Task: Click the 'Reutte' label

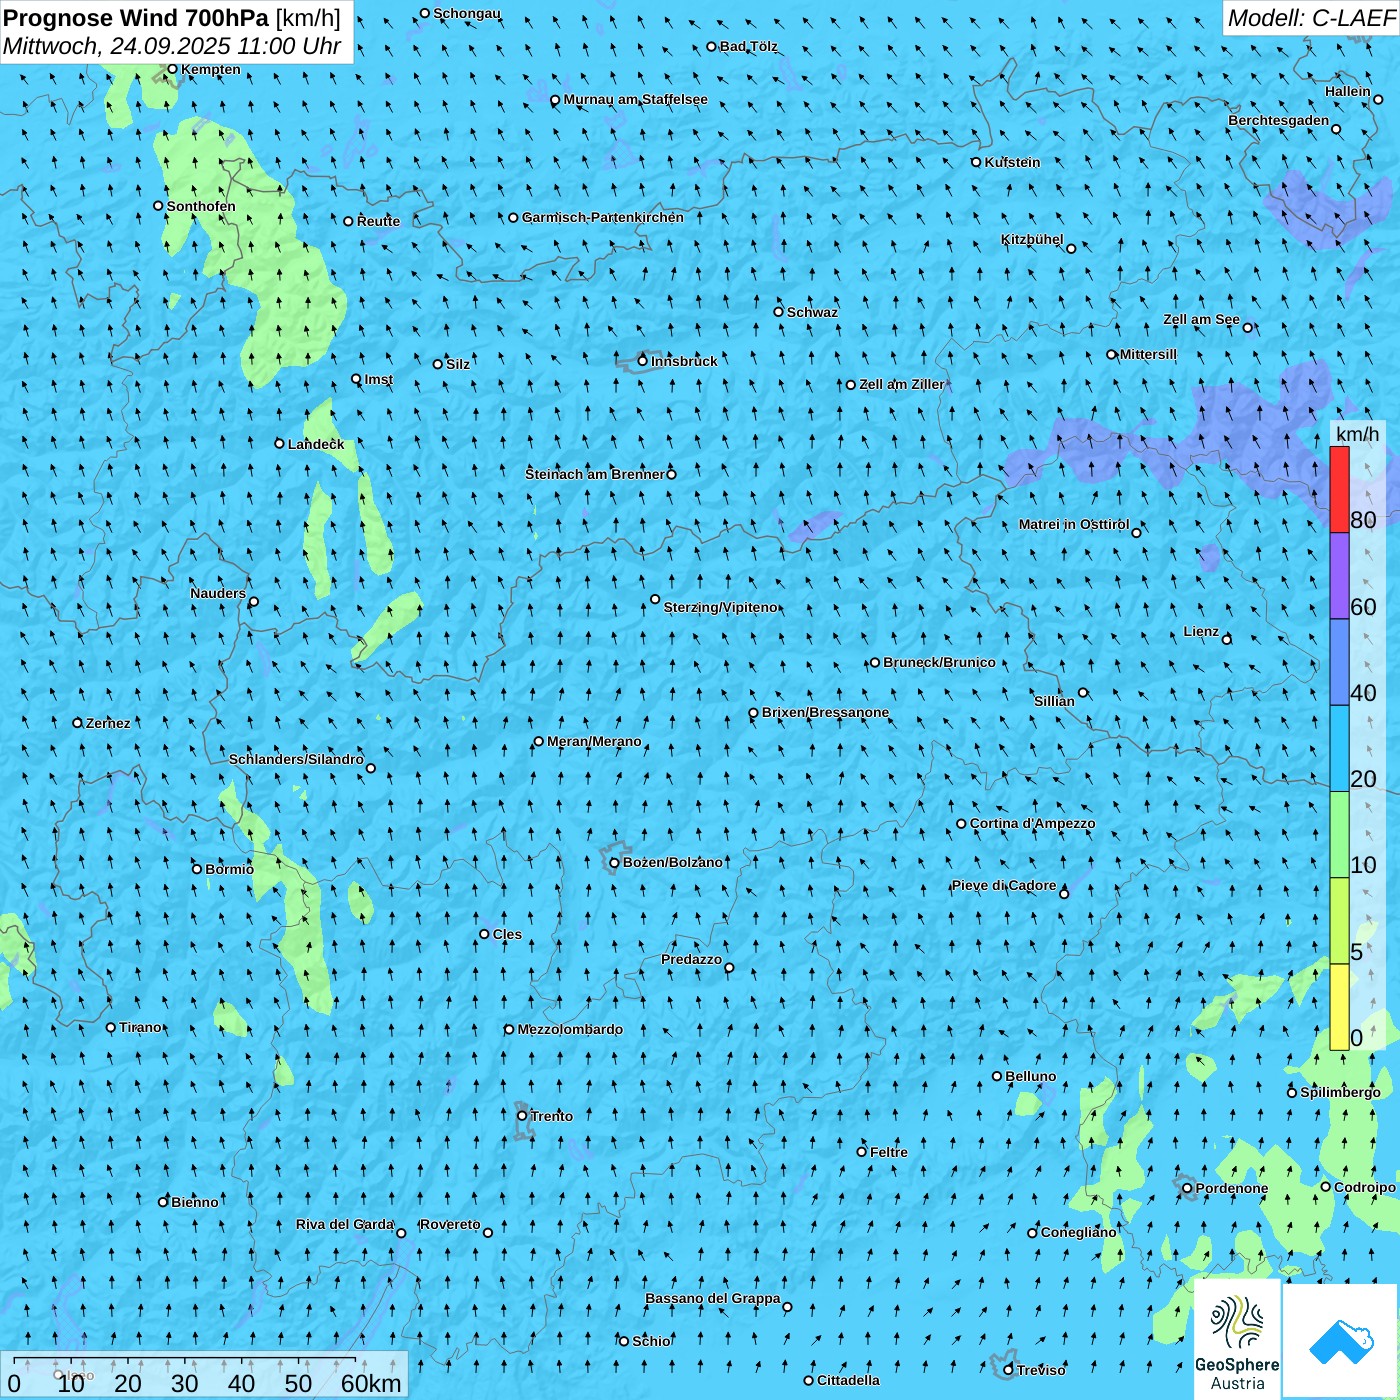Action: 379,221
